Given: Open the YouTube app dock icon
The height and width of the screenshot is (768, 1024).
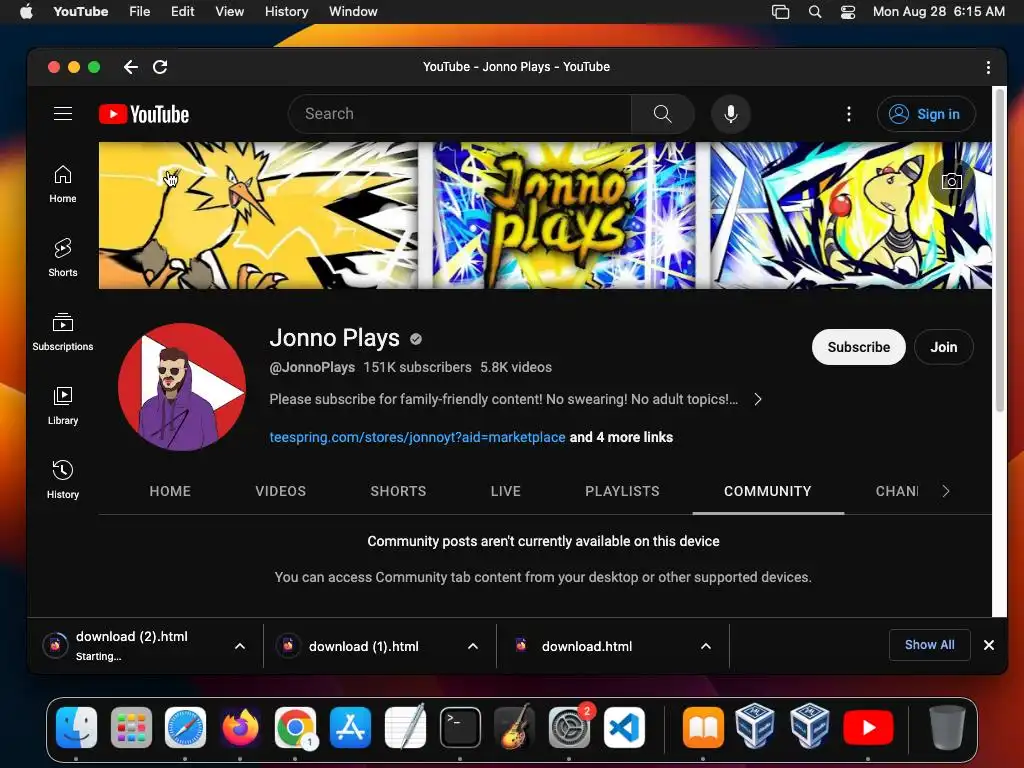Looking at the screenshot, I should (868, 727).
